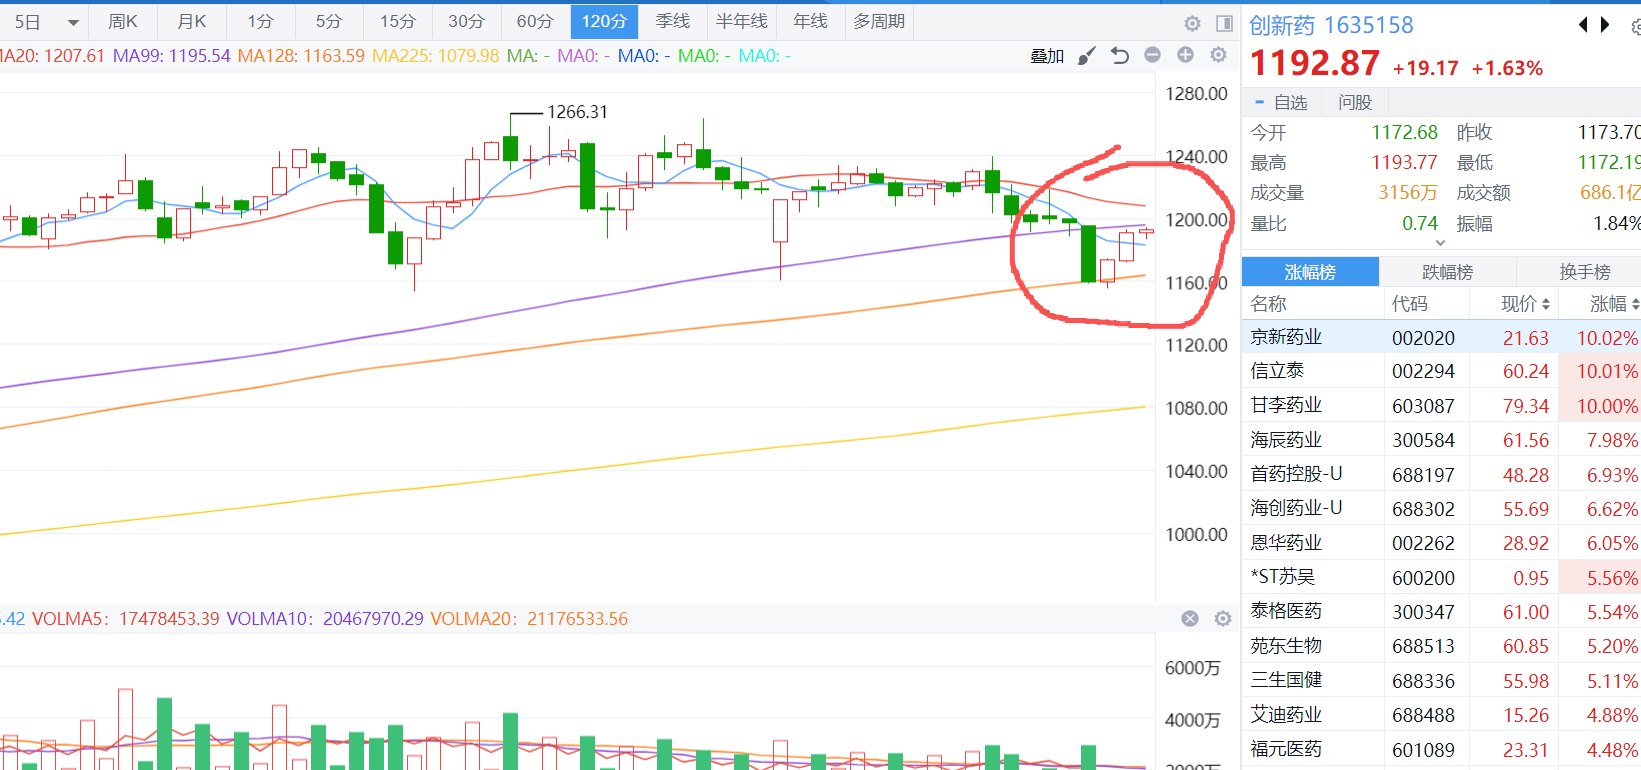Select the paintbrush drawing tool icon
The height and width of the screenshot is (770, 1641).
click(x=1086, y=56)
